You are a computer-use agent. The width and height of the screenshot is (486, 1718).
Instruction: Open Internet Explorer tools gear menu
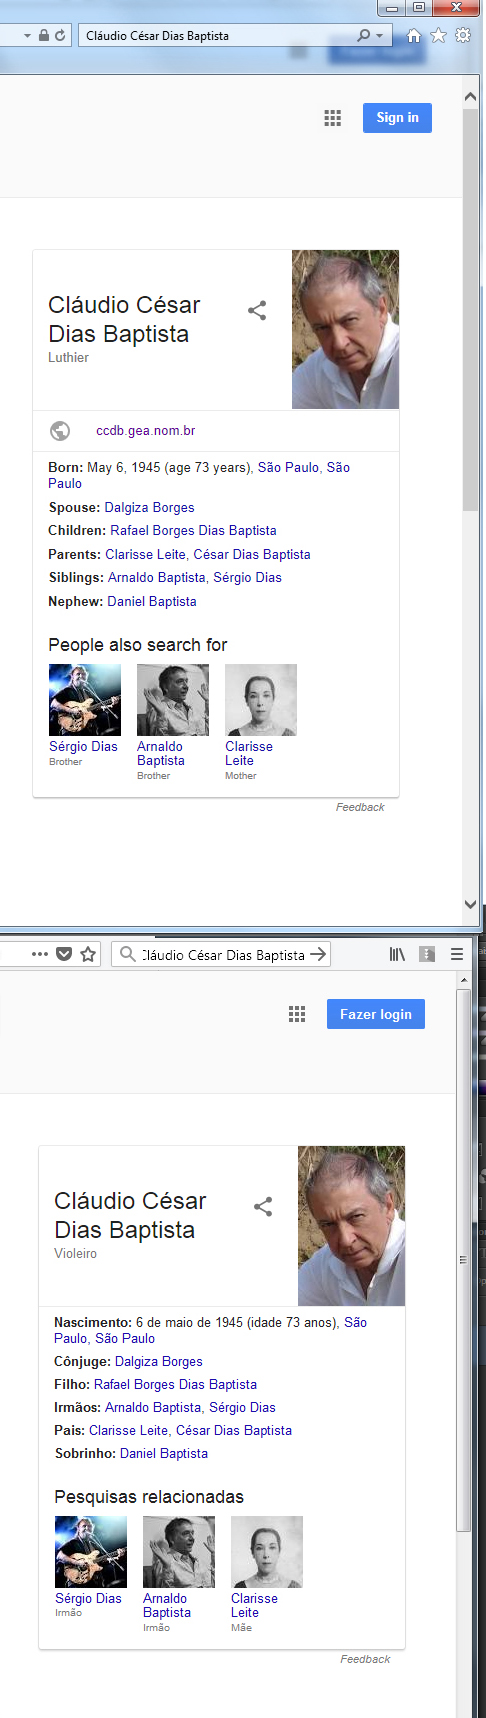463,35
